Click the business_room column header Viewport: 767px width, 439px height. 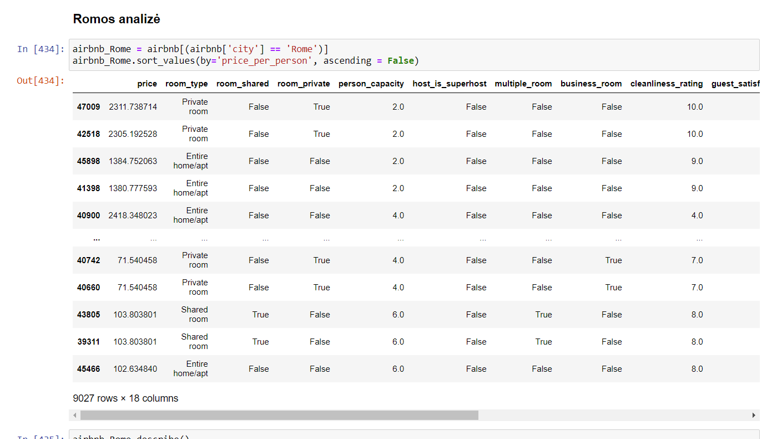[x=591, y=84]
